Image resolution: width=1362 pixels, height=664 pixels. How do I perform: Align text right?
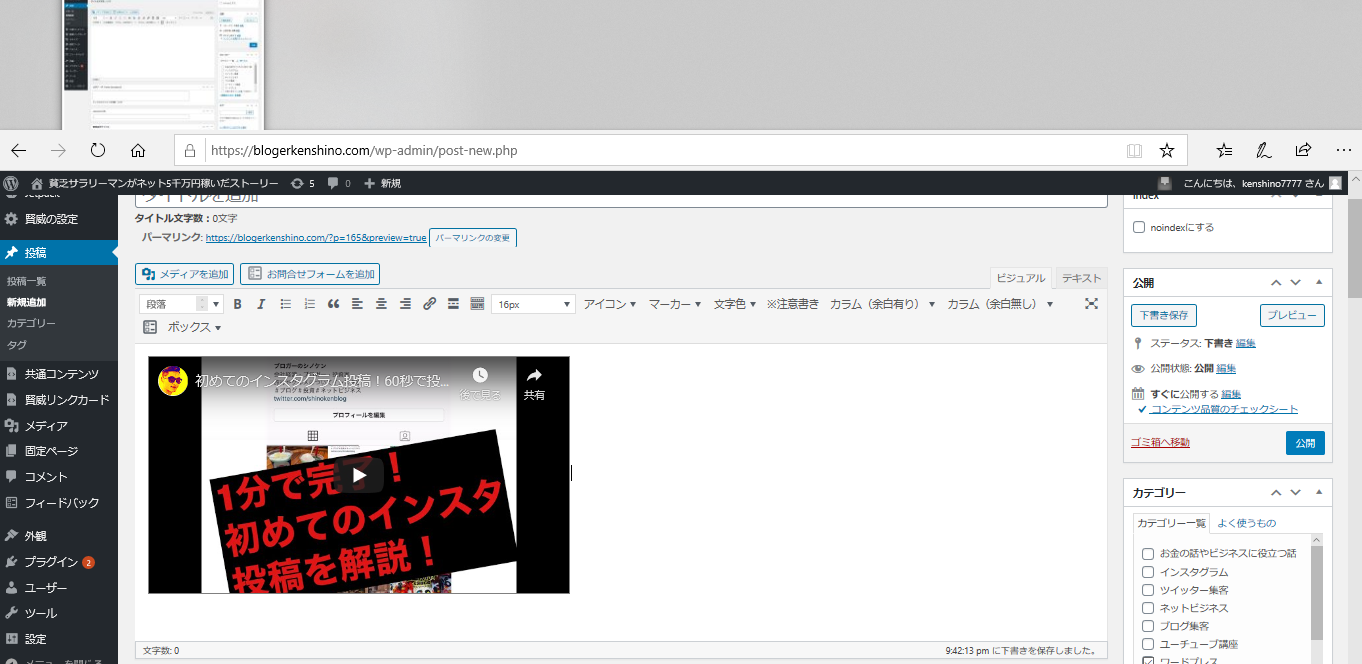pos(405,304)
